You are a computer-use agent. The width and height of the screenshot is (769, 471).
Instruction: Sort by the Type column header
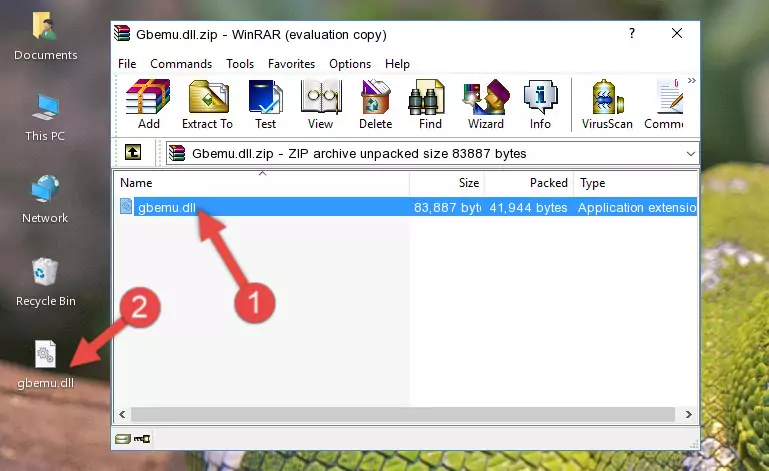pyautogui.click(x=636, y=183)
